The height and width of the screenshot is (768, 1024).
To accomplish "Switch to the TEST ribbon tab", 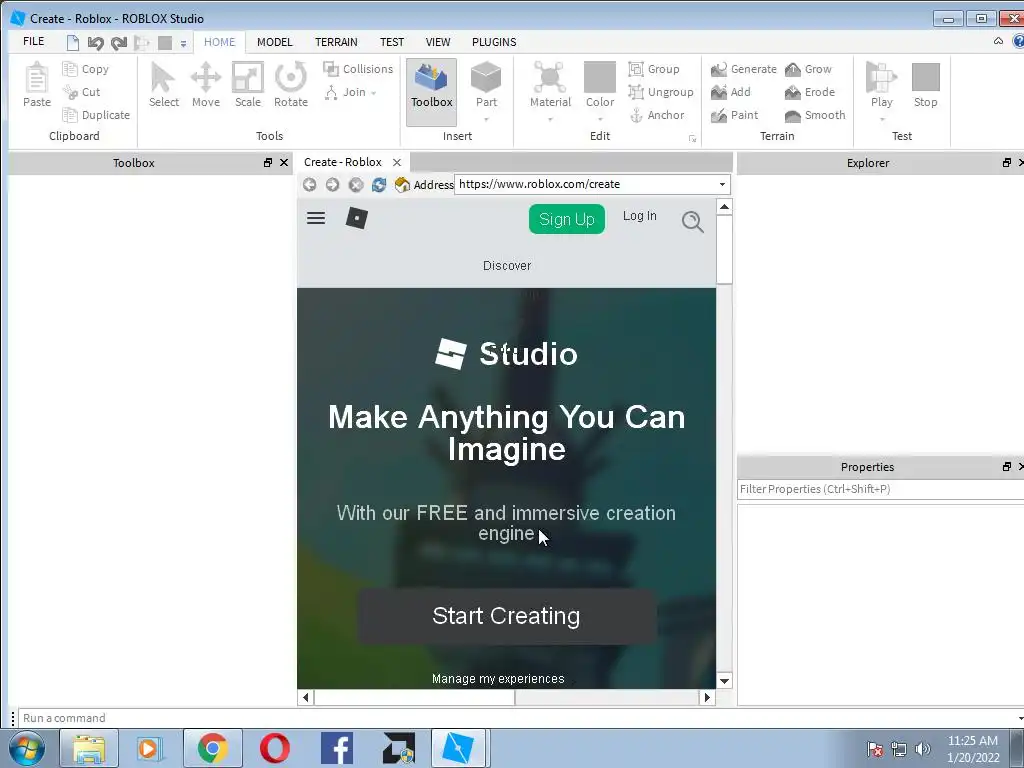I will (x=392, y=42).
